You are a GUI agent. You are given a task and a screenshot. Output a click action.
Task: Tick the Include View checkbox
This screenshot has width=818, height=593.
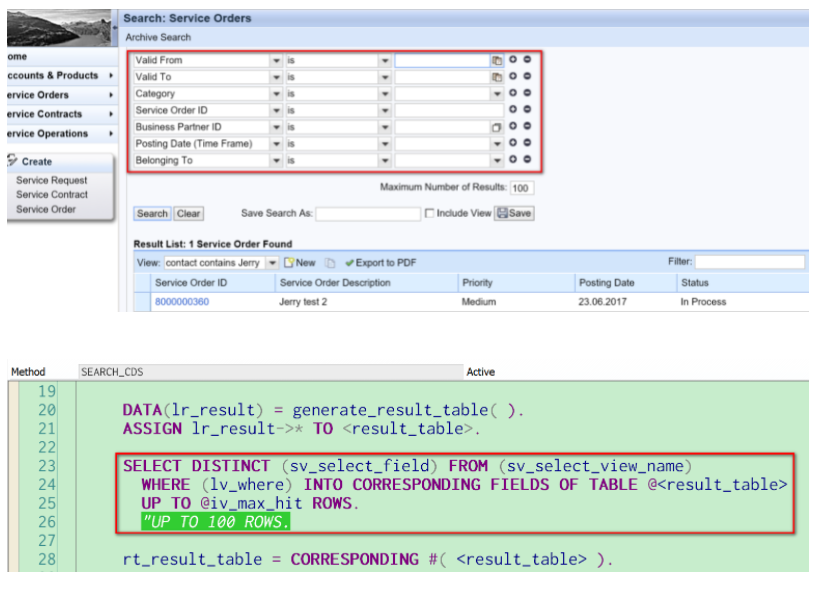point(429,213)
